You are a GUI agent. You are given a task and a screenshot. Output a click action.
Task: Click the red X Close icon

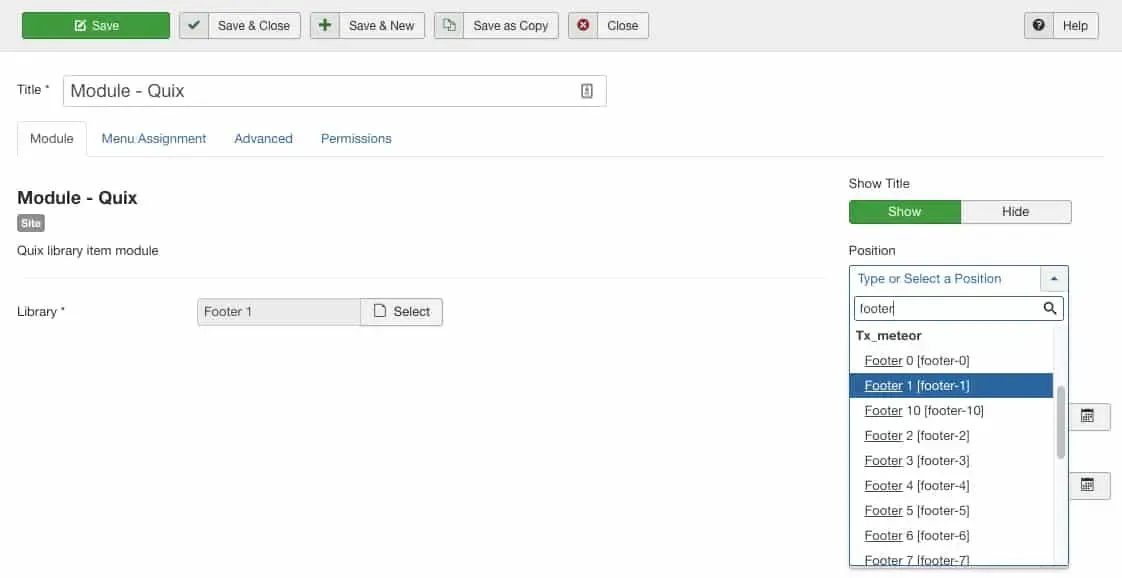583,26
